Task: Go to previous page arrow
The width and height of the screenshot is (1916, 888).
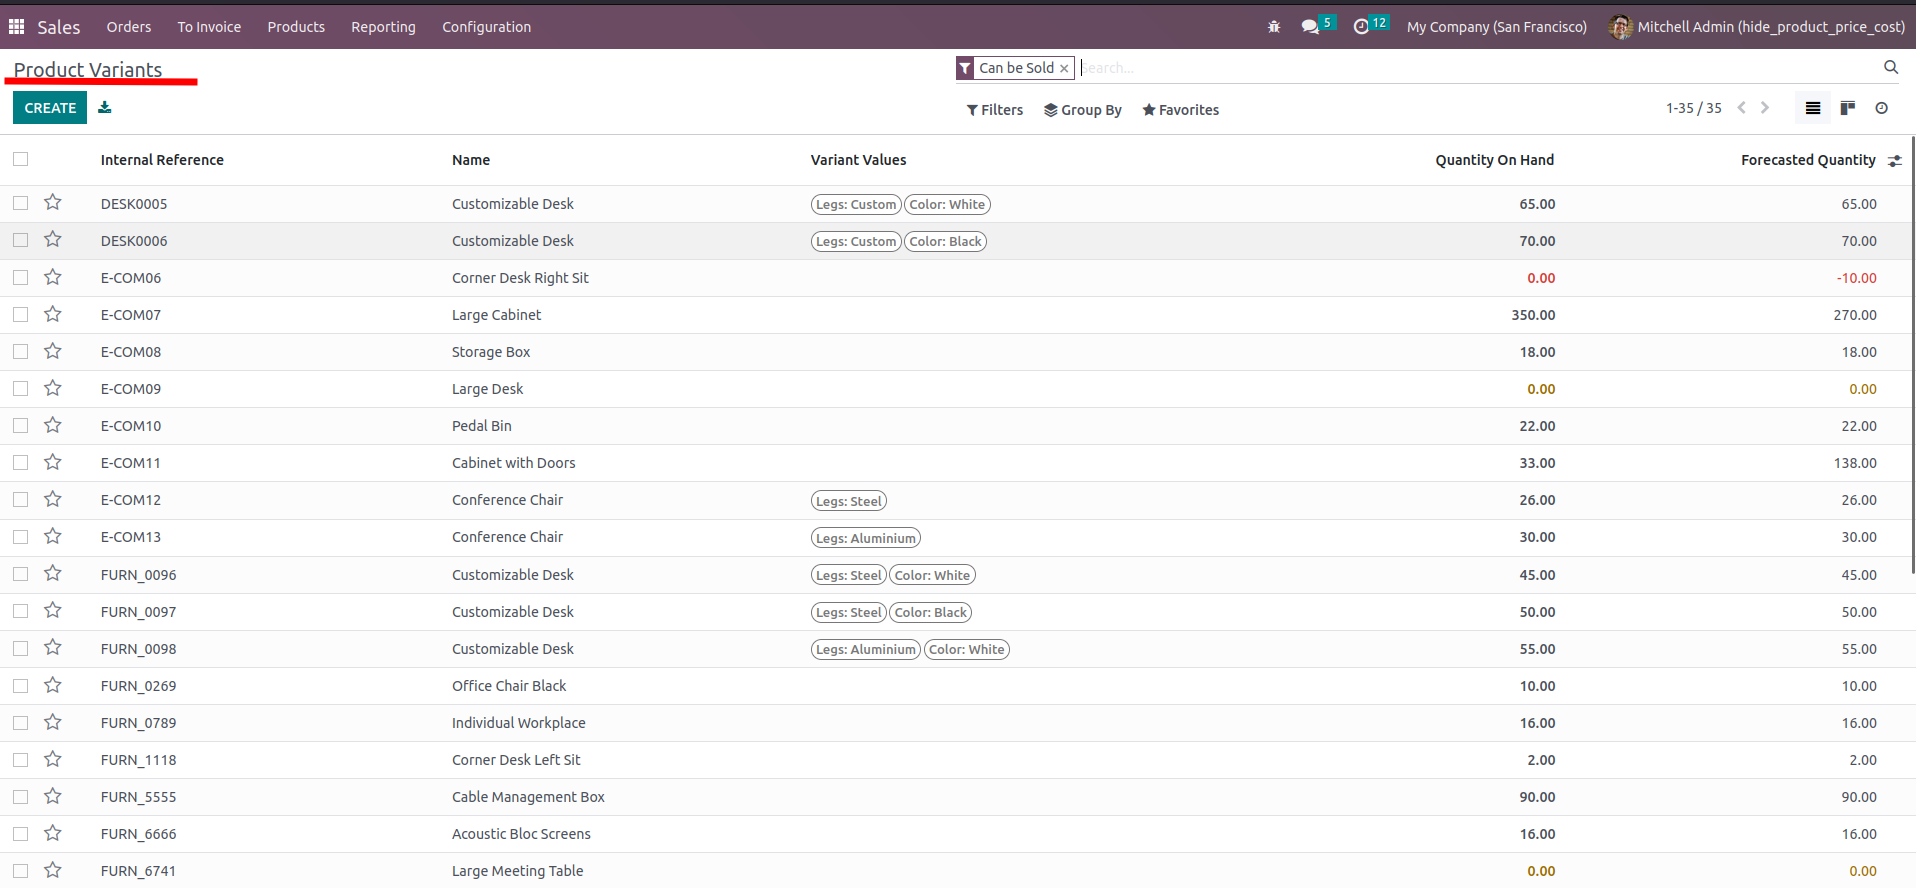Action: (1742, 108)
